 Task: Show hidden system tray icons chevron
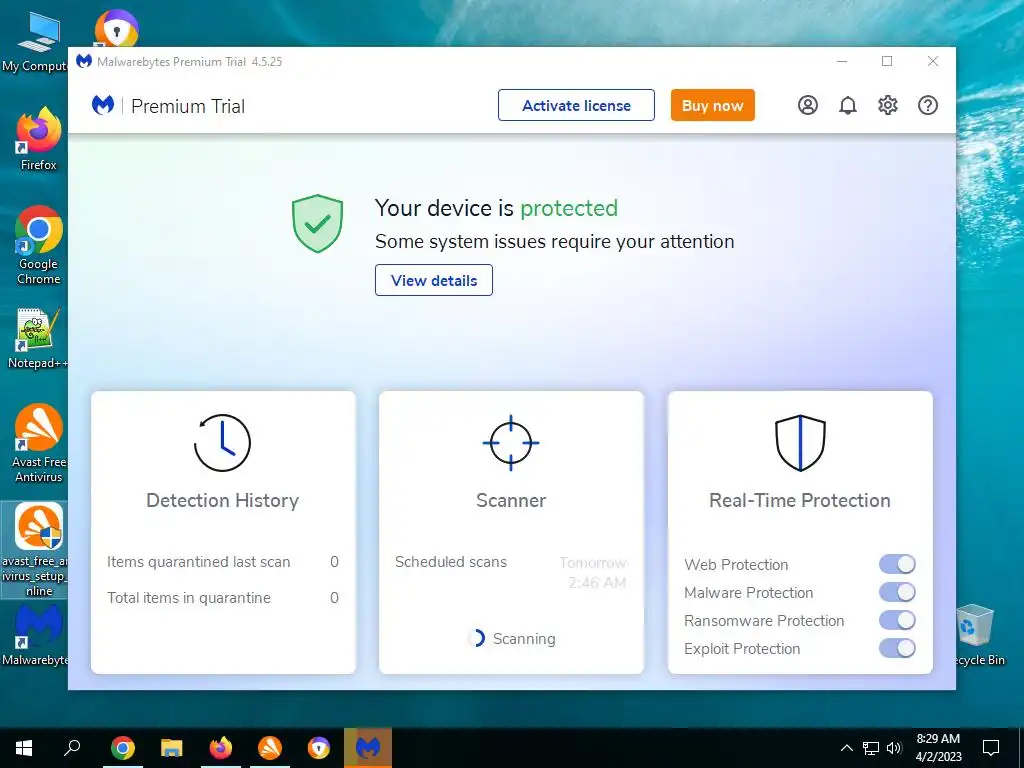click(x=846, y=748)
